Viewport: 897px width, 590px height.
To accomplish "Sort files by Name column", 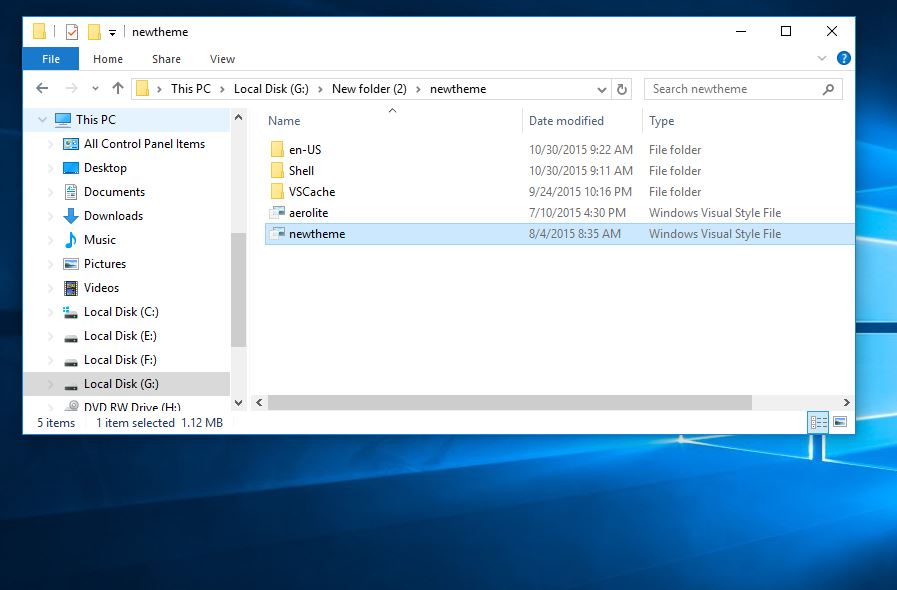I will (x=284, y=121).
